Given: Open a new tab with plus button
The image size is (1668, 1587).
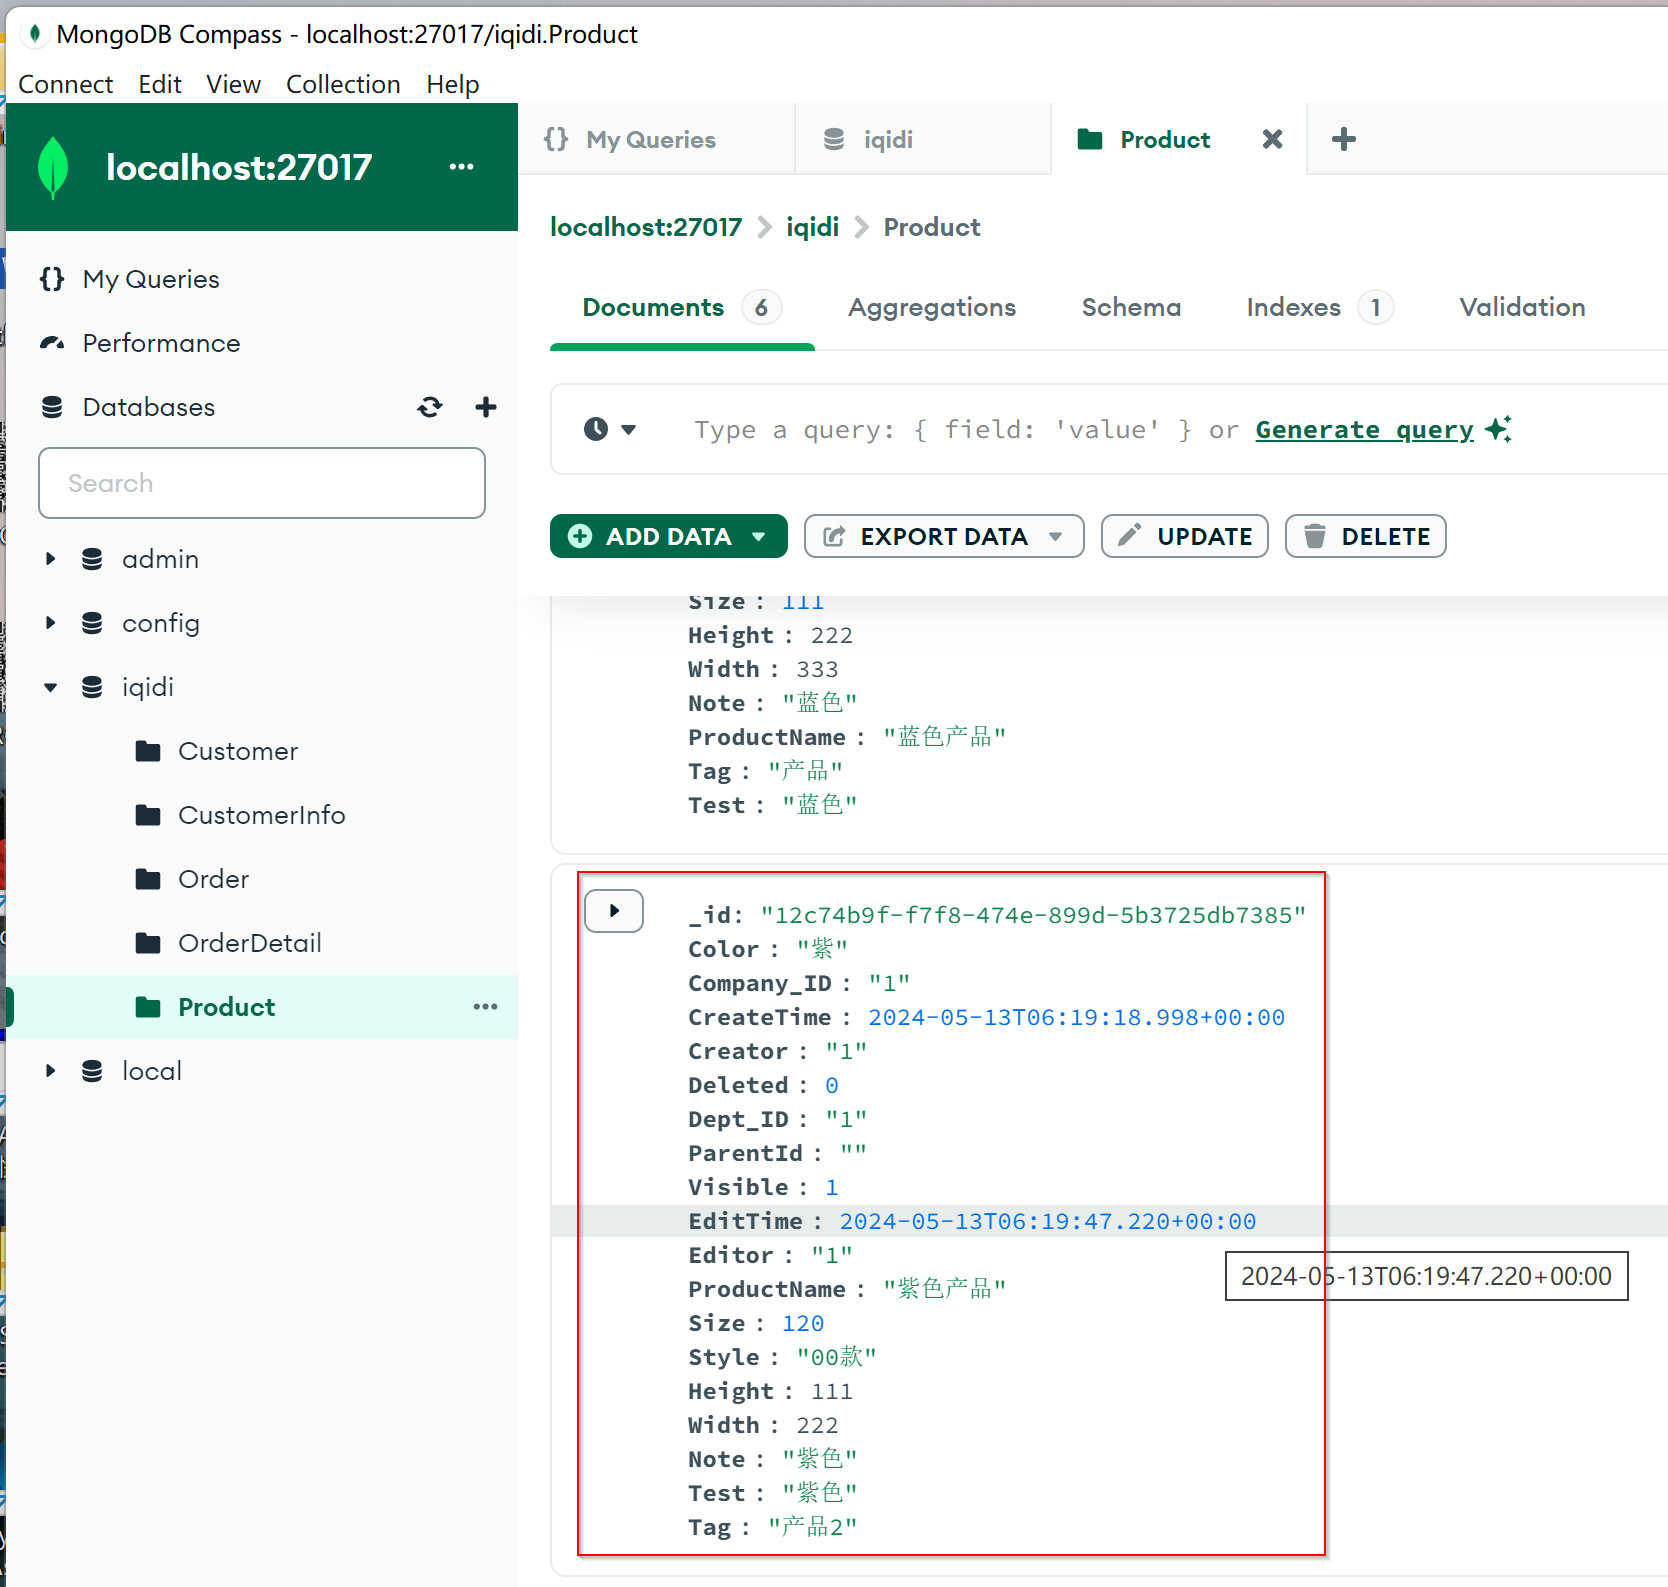Looking at the screenshot, I should [x=1344, y=139].
